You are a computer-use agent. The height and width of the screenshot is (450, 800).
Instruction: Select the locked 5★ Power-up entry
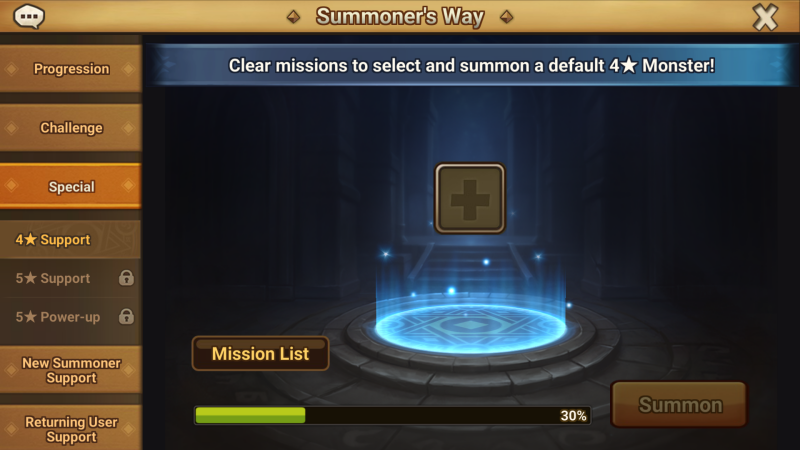[71, 317]
